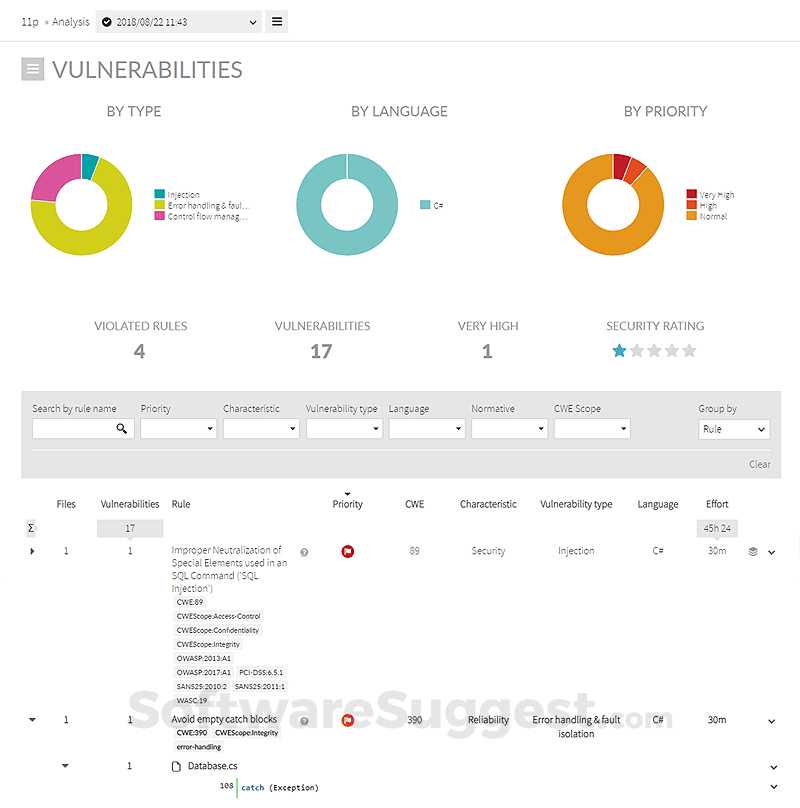Open the Group by dropdown set to Rule
800x808 pixels.
[734, 428]
